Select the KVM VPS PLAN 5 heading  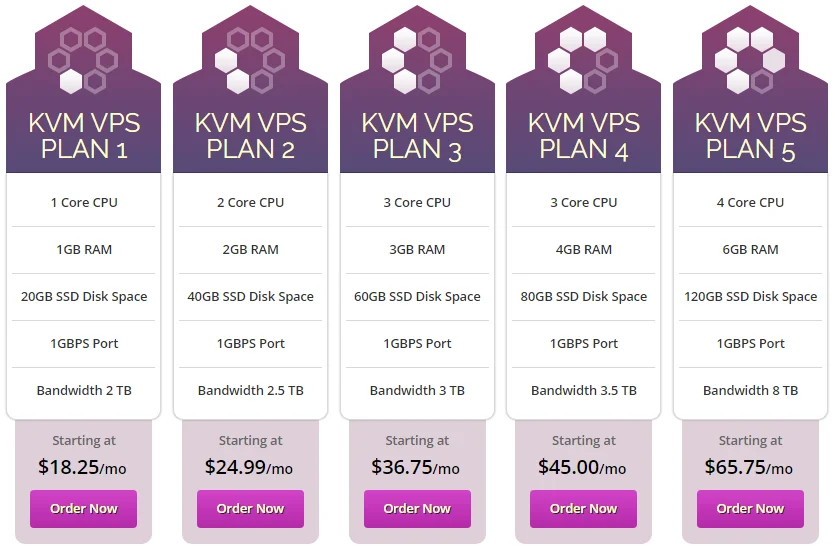(750, 136)
